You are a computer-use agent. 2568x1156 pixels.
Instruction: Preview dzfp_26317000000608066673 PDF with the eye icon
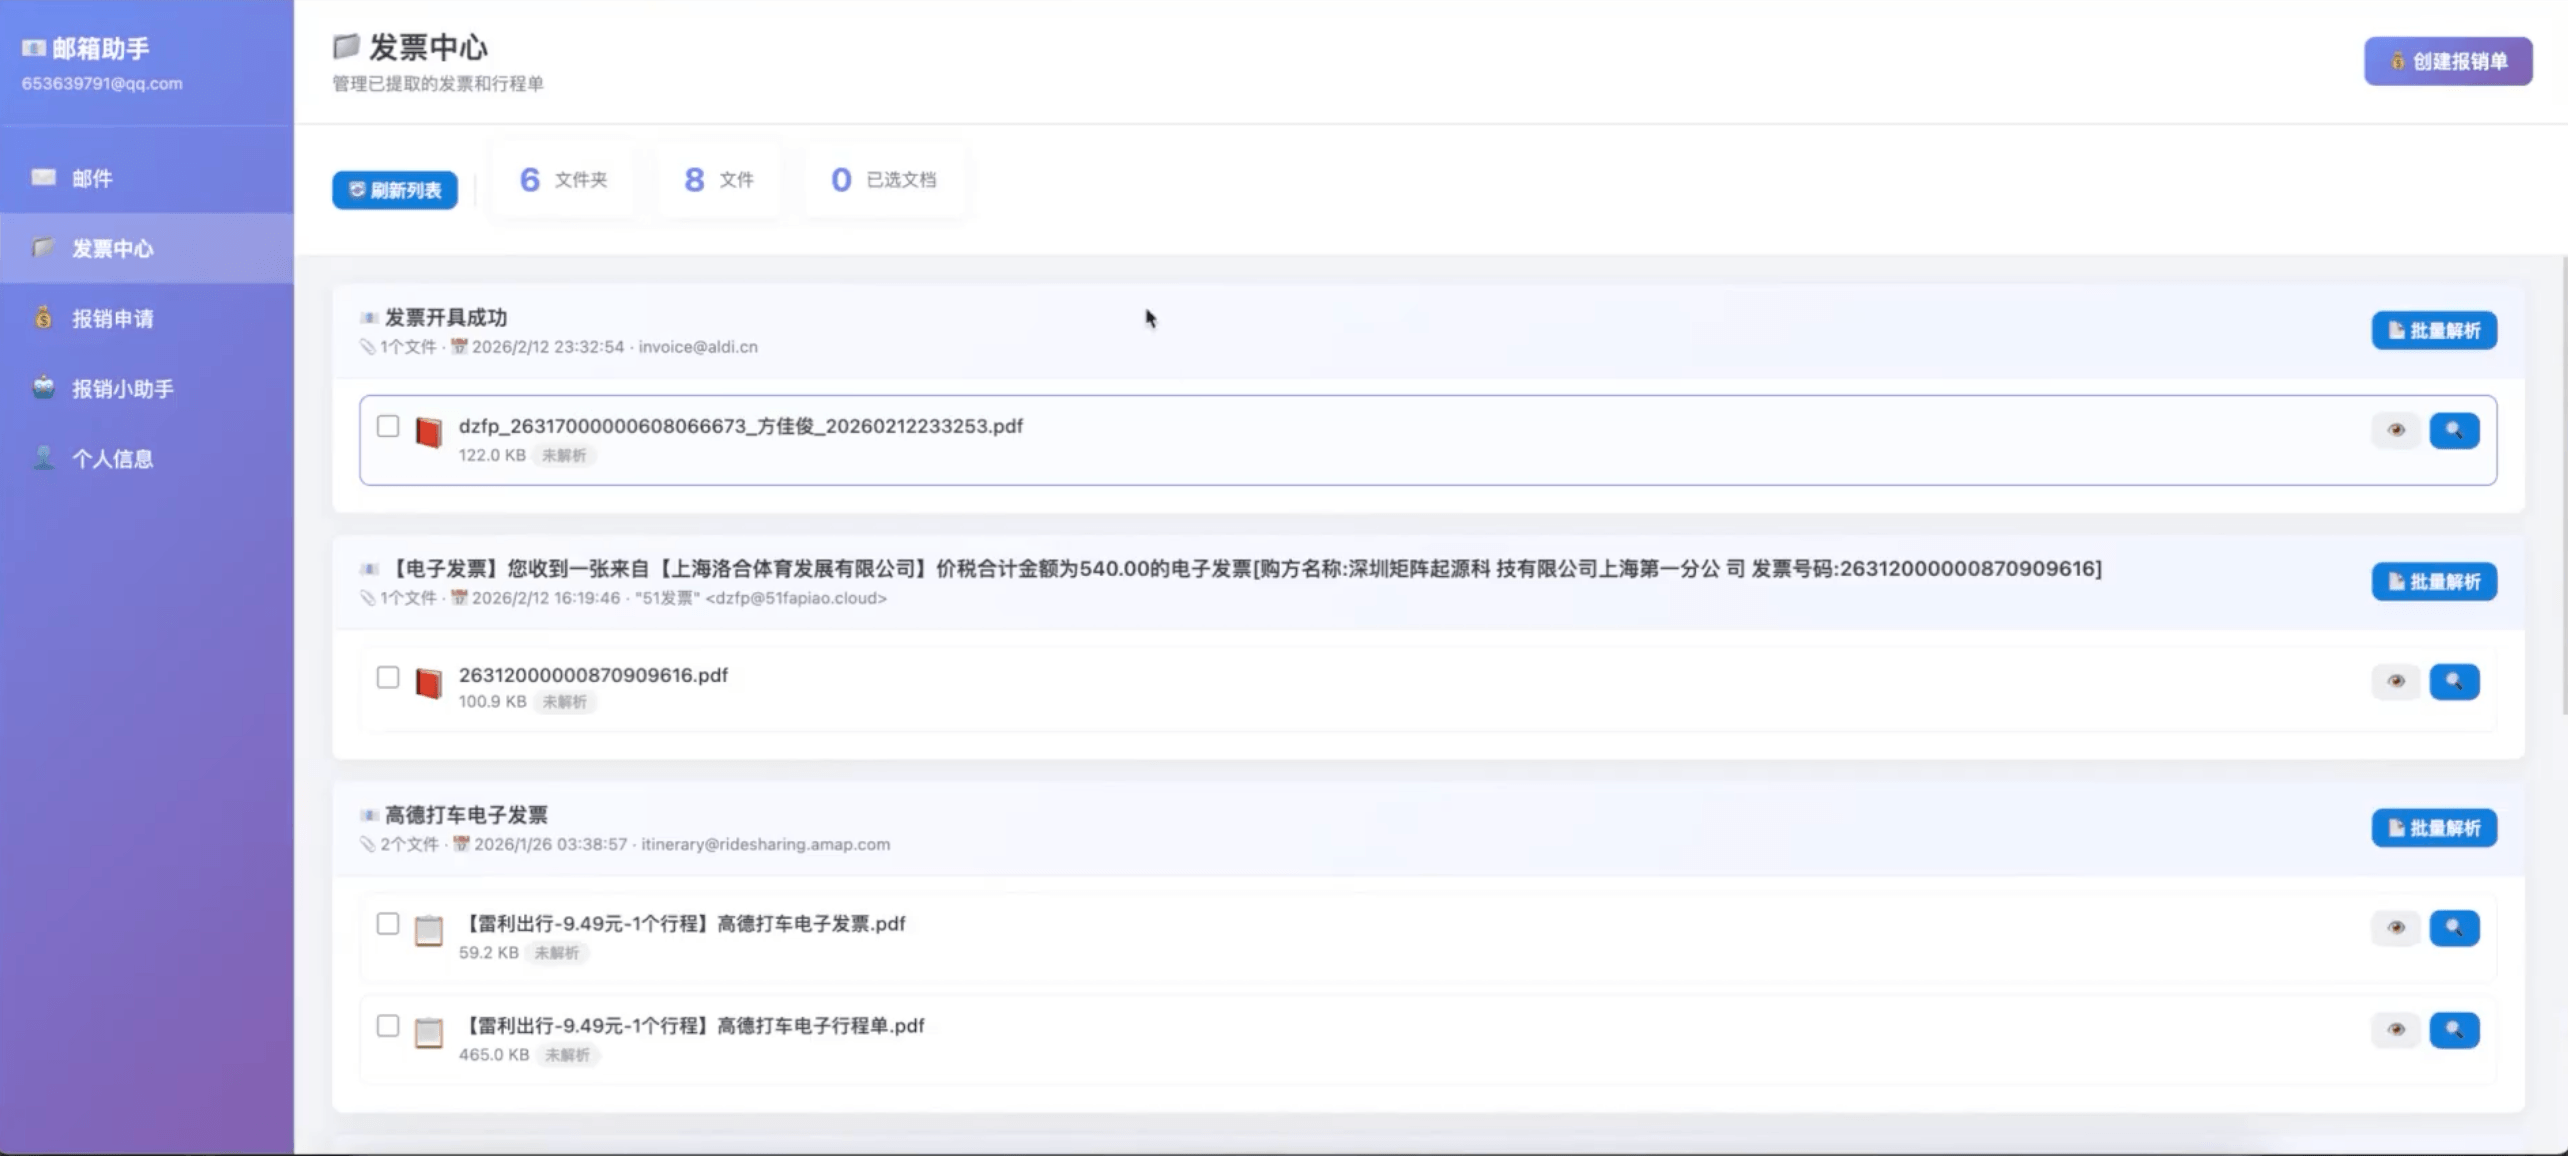point(2396,430)
